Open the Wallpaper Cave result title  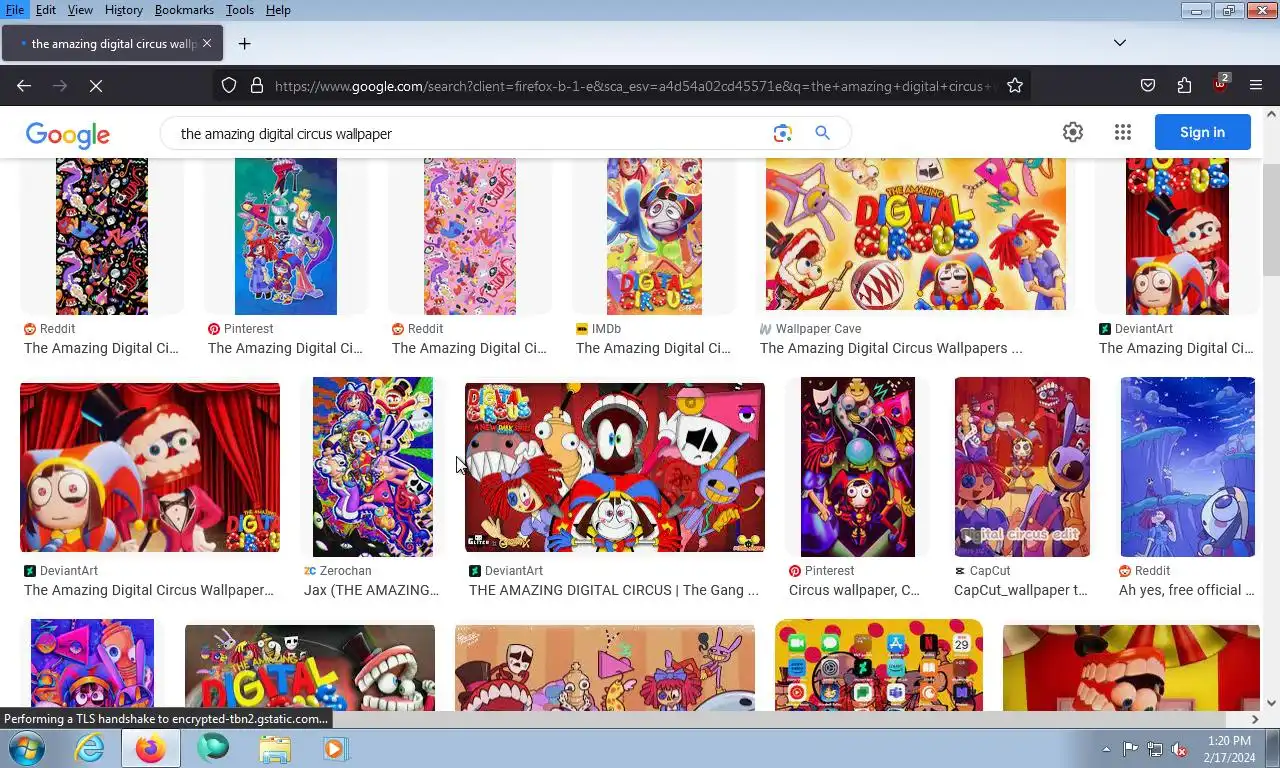click(x=890, y=348)
